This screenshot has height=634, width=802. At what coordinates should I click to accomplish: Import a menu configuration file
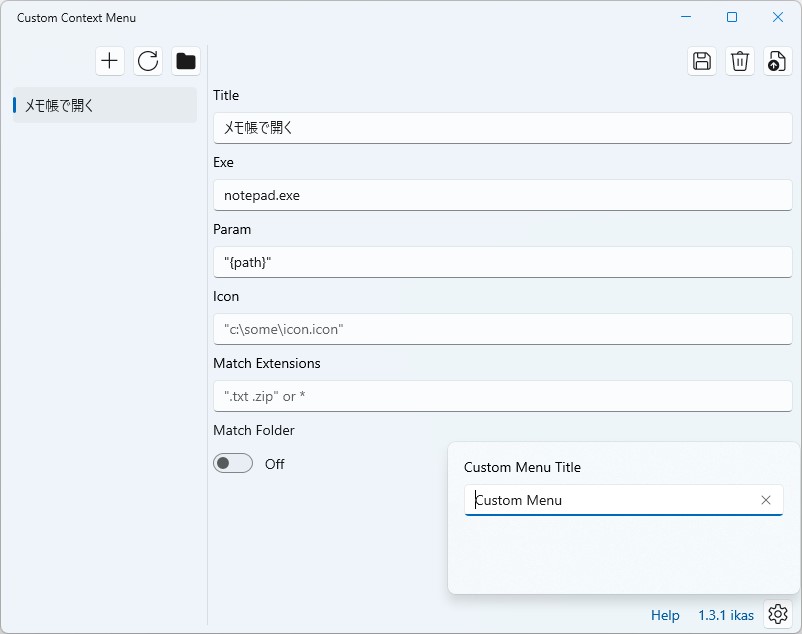[x=777, y=61]
